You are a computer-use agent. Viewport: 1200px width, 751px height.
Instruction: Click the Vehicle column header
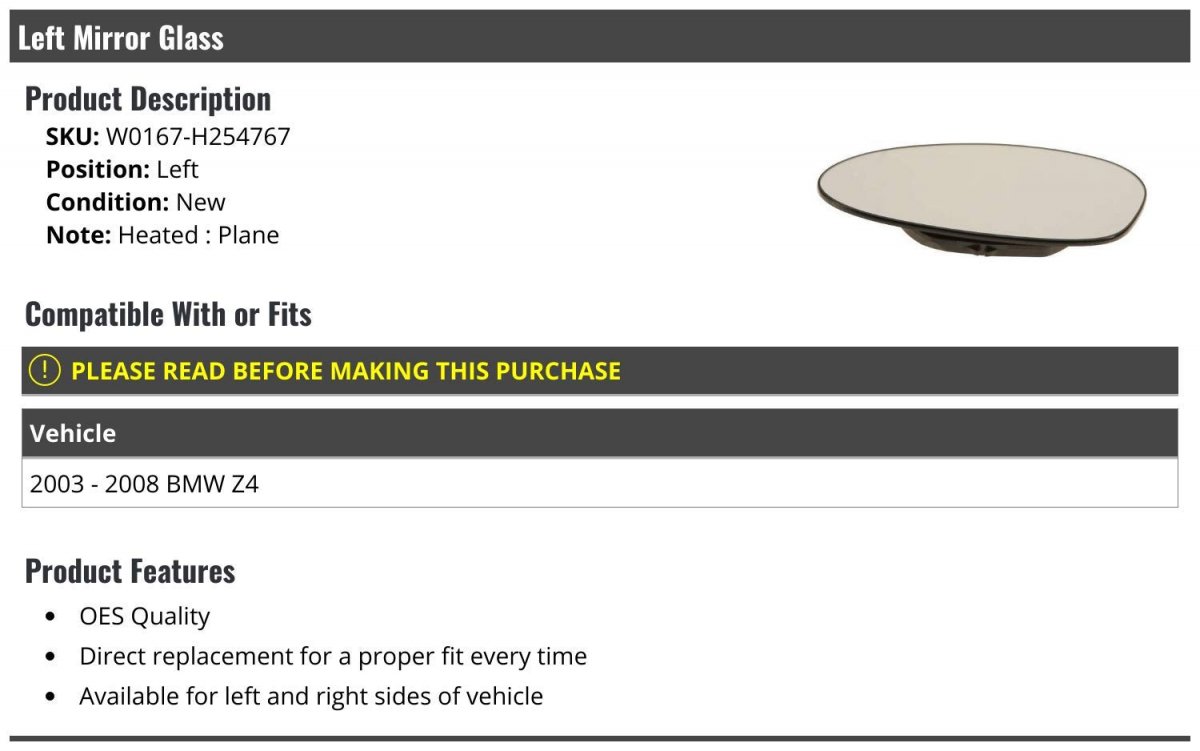pyautogui.click(x=73, y=433)
